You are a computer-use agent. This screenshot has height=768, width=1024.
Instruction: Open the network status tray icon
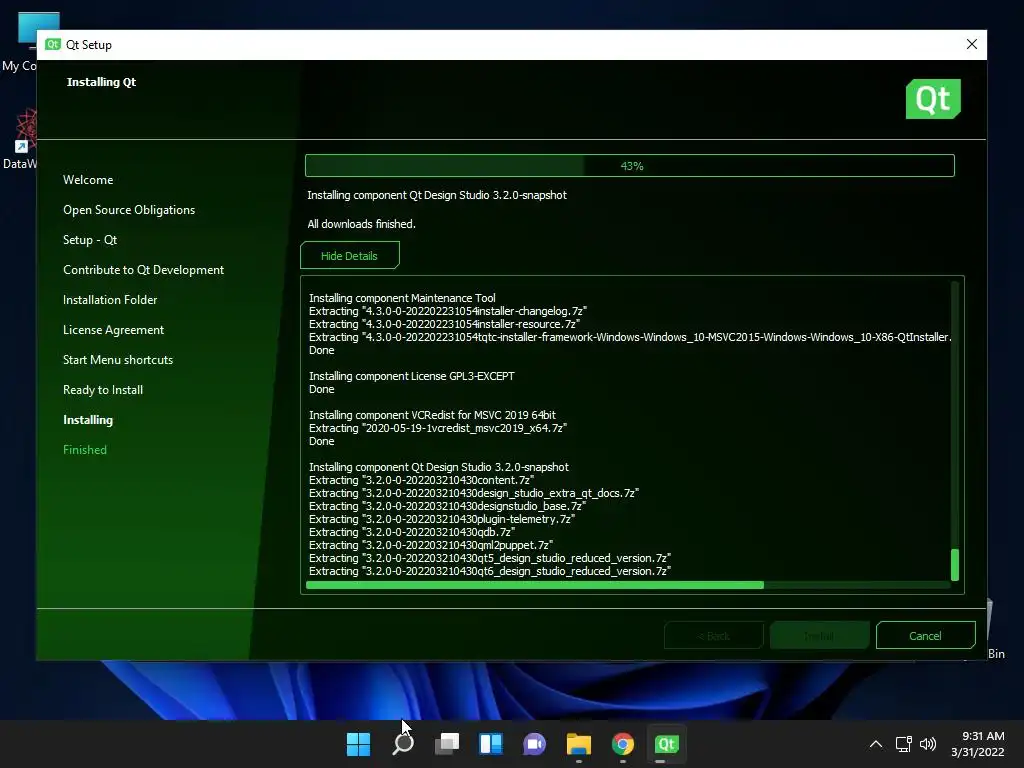[x=903, y=744]
